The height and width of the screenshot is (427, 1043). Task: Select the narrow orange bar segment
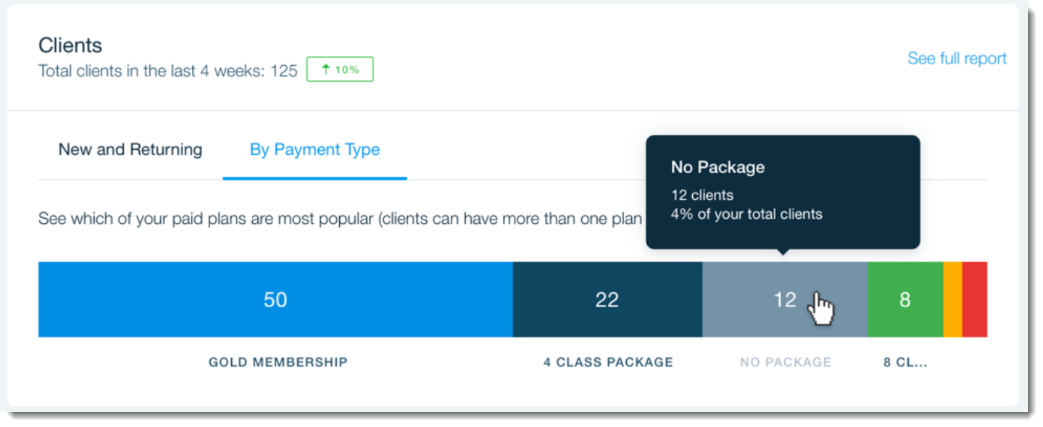pos(952,300)
